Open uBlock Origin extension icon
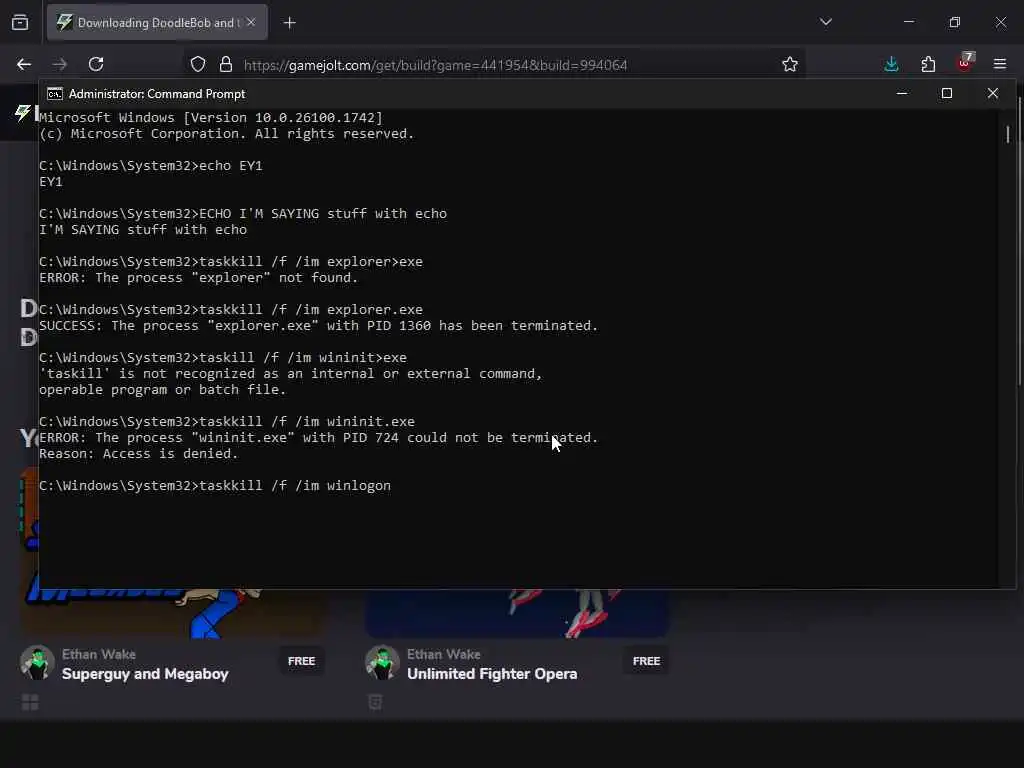Viewport: 1024px width, 768px height. click(x=965, y=63)
